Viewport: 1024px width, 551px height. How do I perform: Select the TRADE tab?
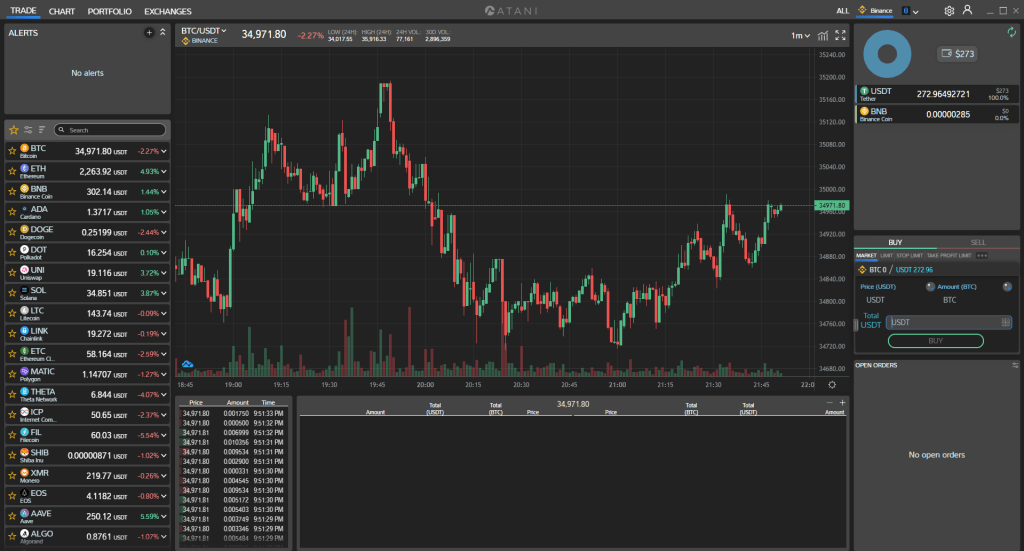click(x=23, y=10)
